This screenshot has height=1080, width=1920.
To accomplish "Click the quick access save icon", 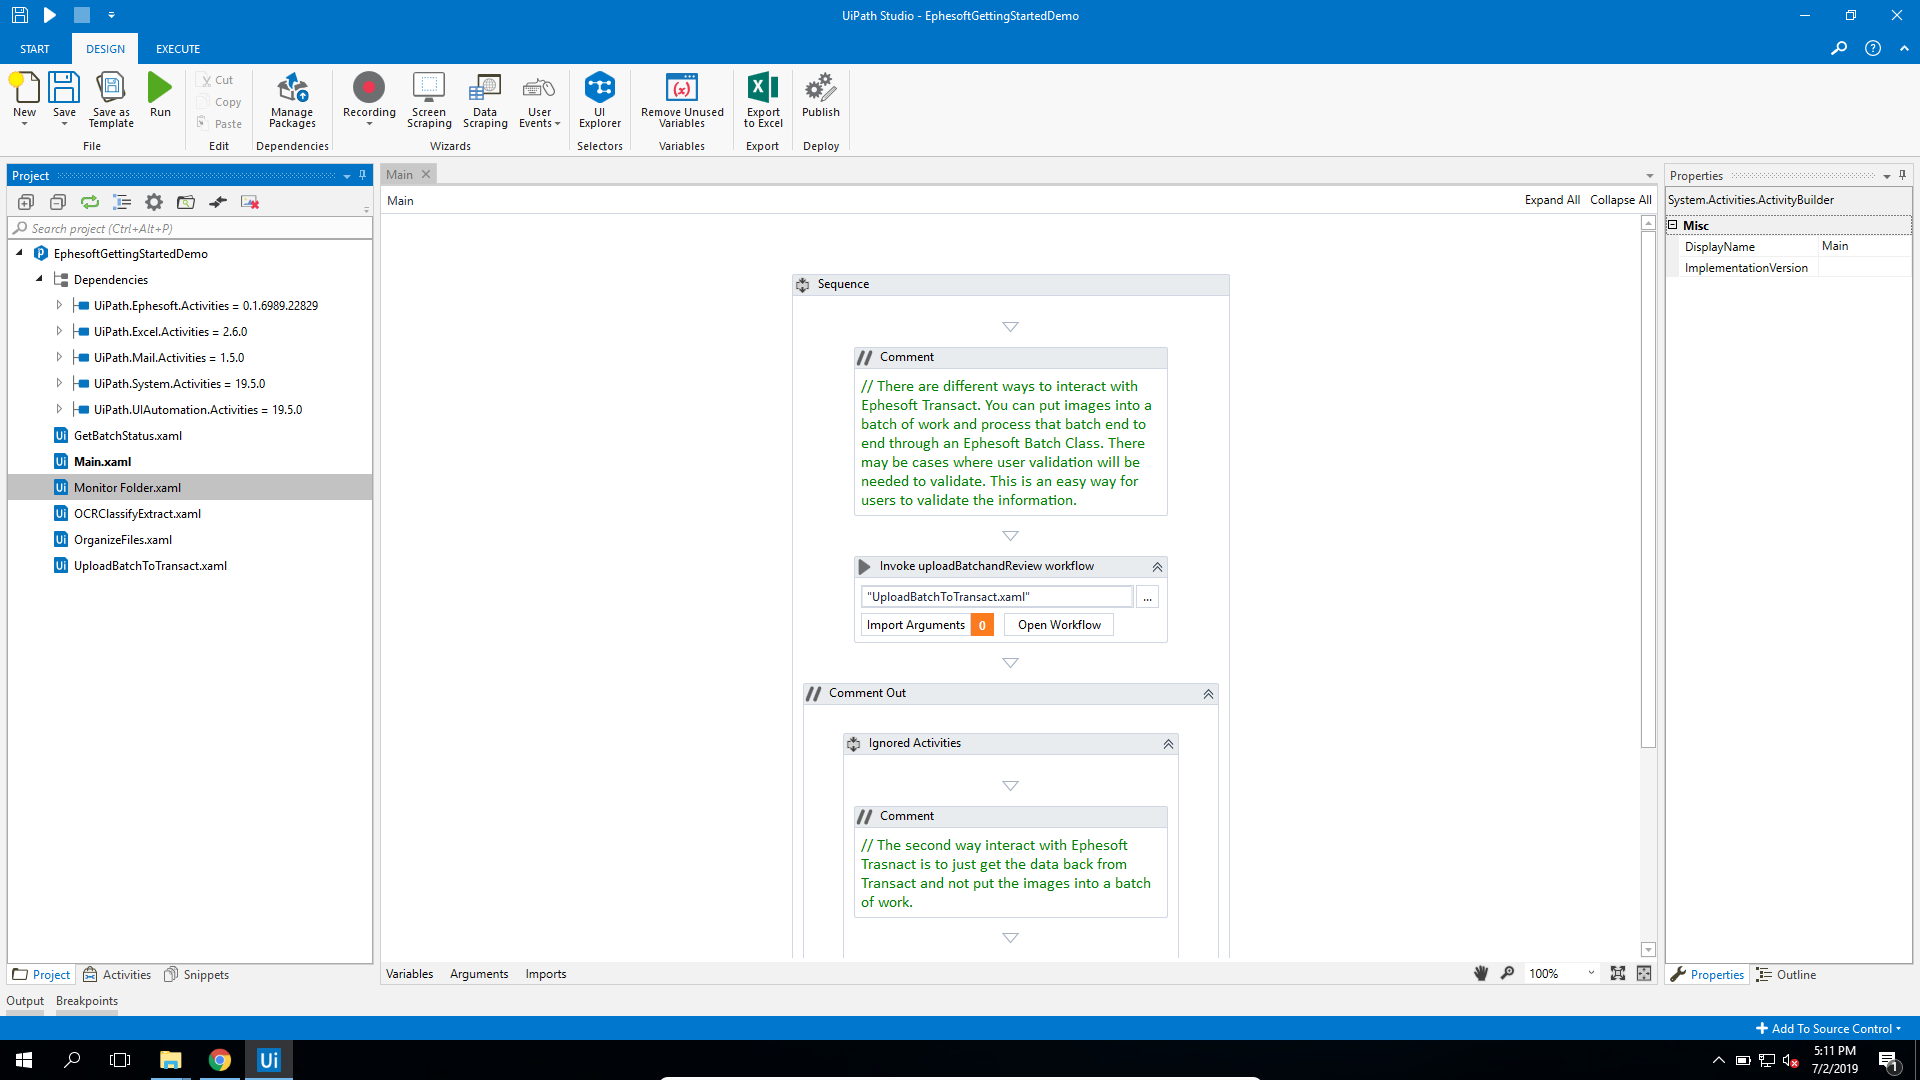I will pos(19,15).
